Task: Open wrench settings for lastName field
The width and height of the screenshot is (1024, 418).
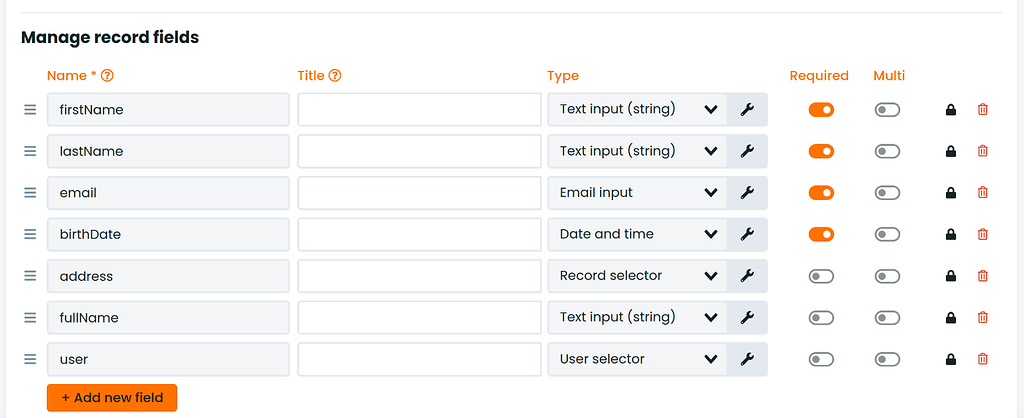Action: [747, 151]
